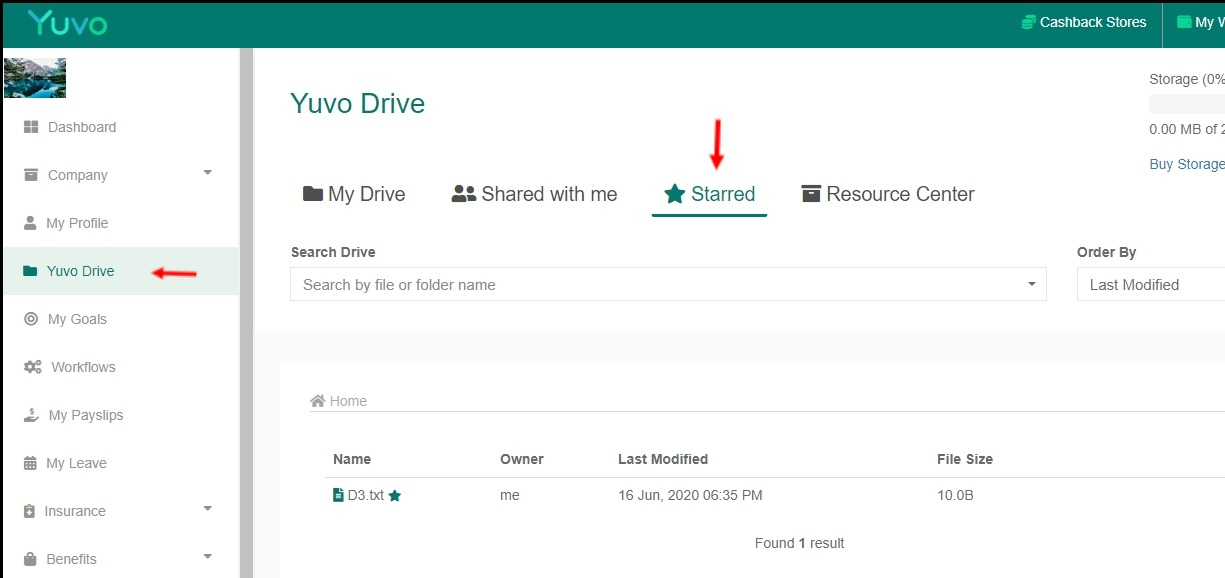Click the owner cell "me"
1225x578 pixels.
pyautogui.click(x=510, y=495)
